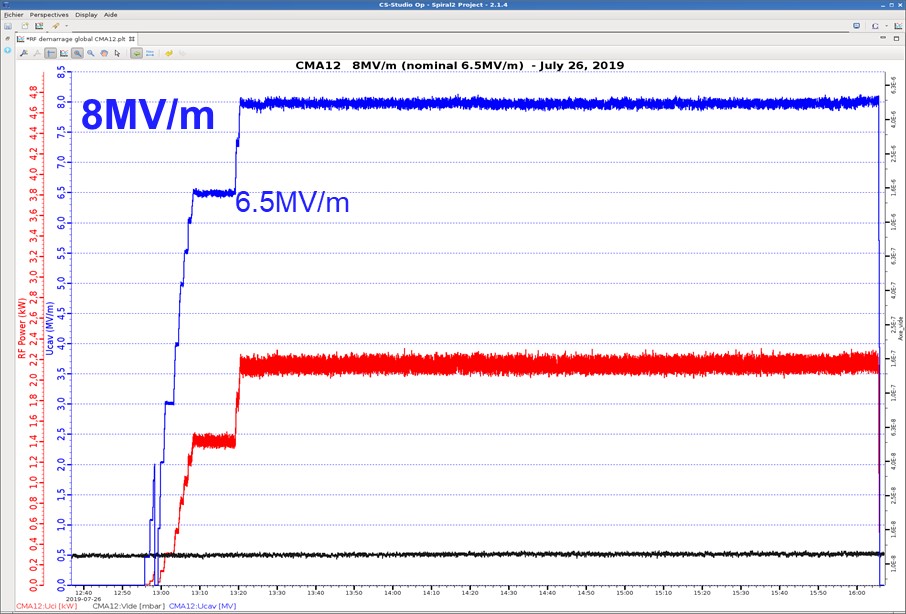Click the grayed add annotation A icon
906x614 pixels.
pyautogui.click(x=37, y=53)
